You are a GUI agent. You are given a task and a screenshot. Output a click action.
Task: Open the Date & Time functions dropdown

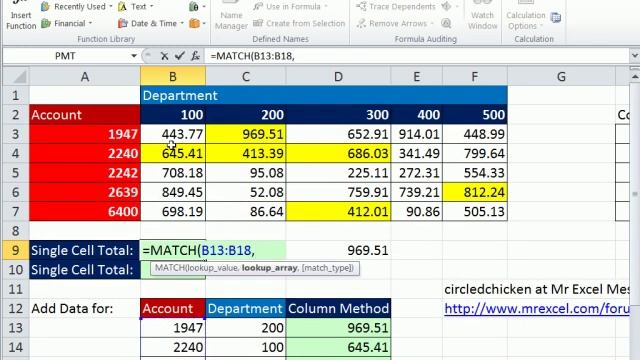pos(151,23)
